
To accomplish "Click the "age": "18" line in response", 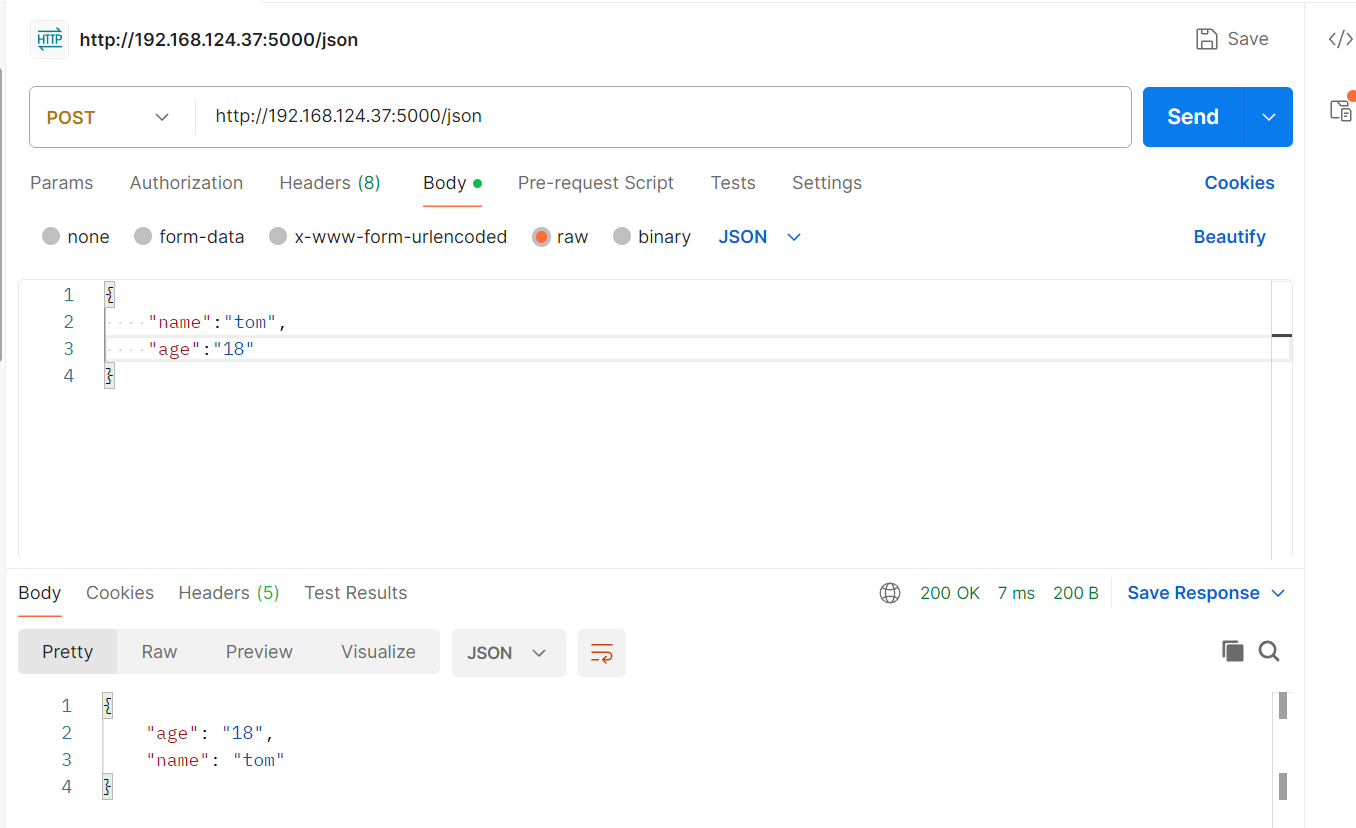I will 209,733.
